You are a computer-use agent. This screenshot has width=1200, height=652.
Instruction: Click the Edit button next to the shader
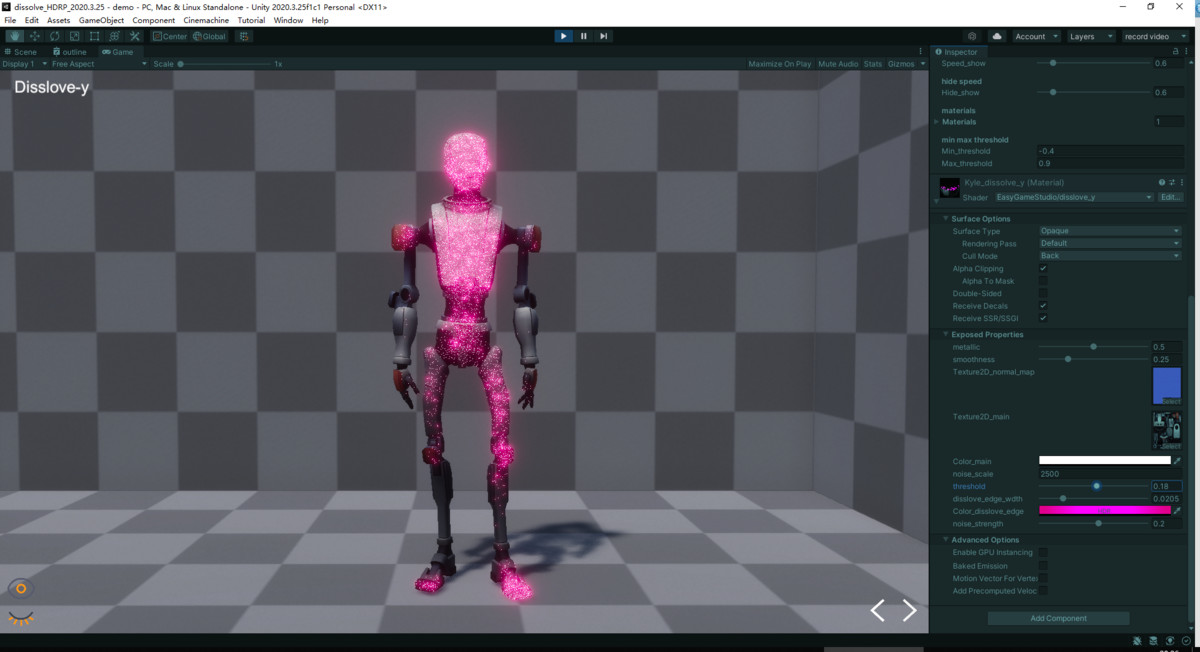tap(1169, 197)
